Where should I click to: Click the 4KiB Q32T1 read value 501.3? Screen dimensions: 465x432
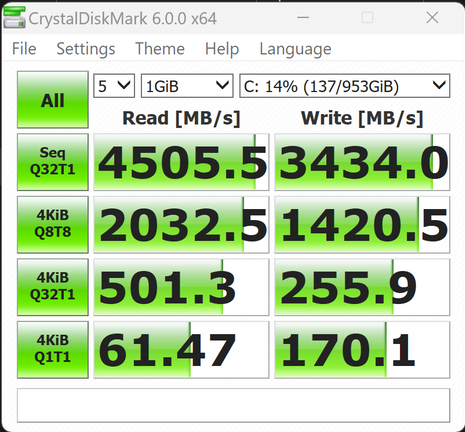181,287
